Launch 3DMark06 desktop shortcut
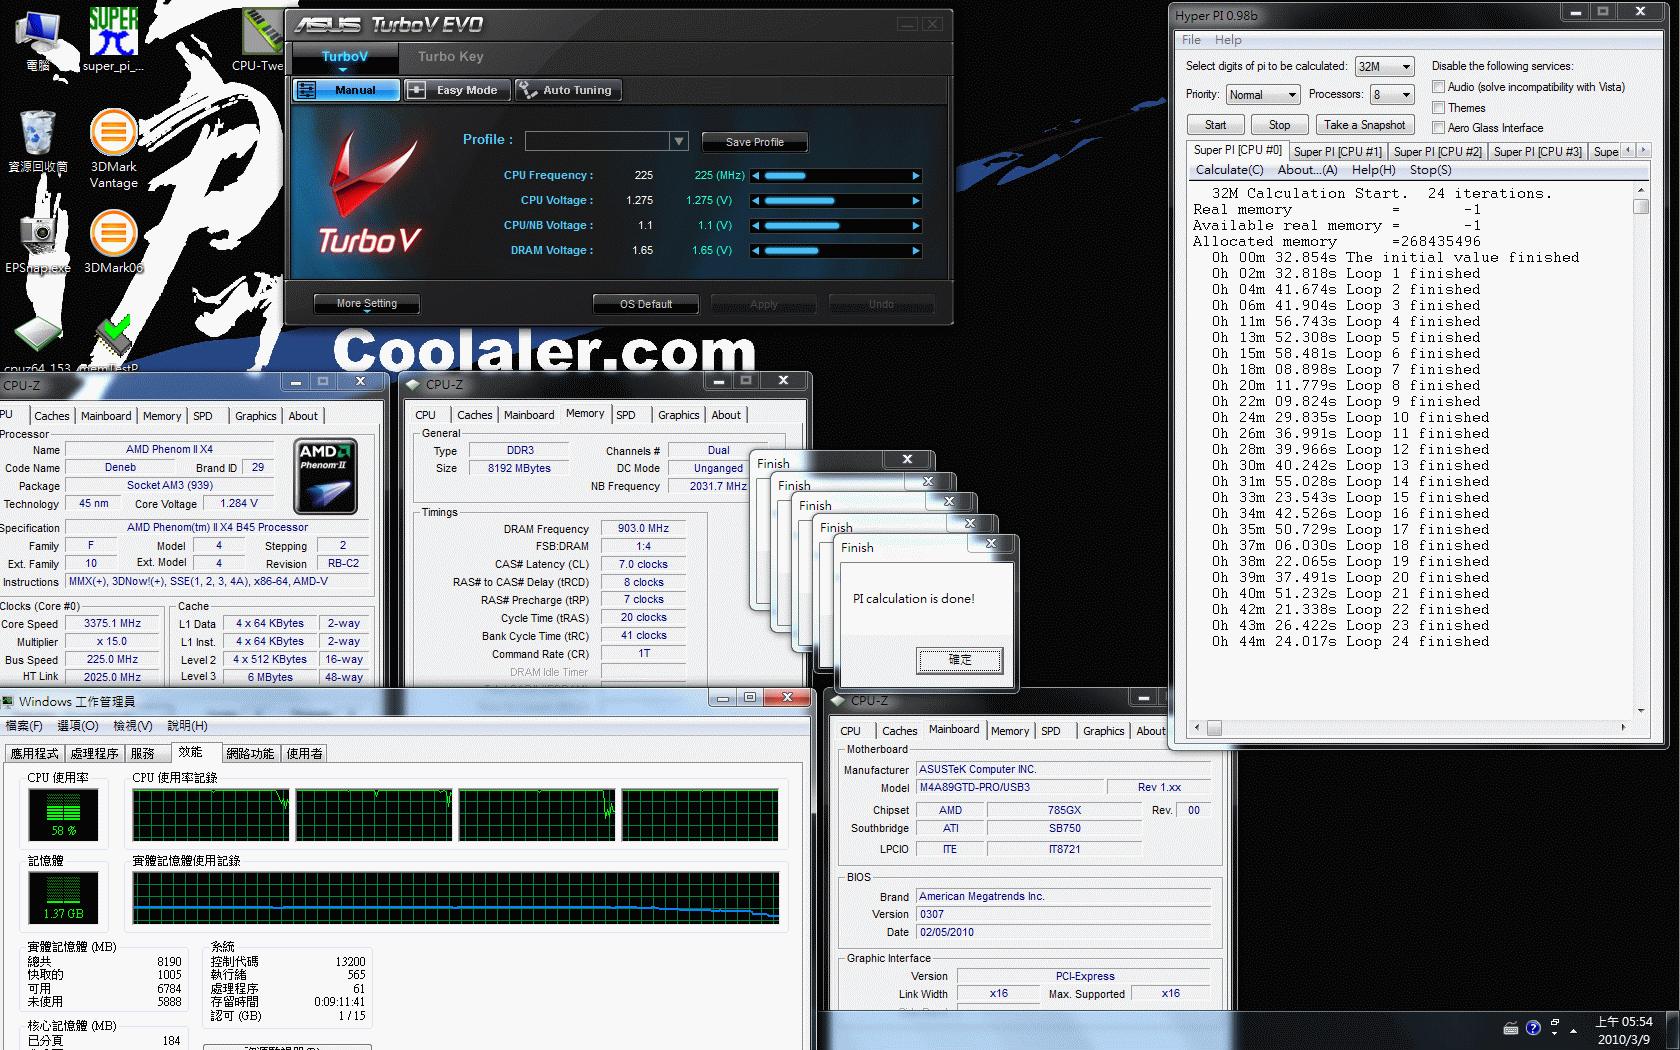The width and height of the screenshot is (1680, 1050). [x=113, y=240]
